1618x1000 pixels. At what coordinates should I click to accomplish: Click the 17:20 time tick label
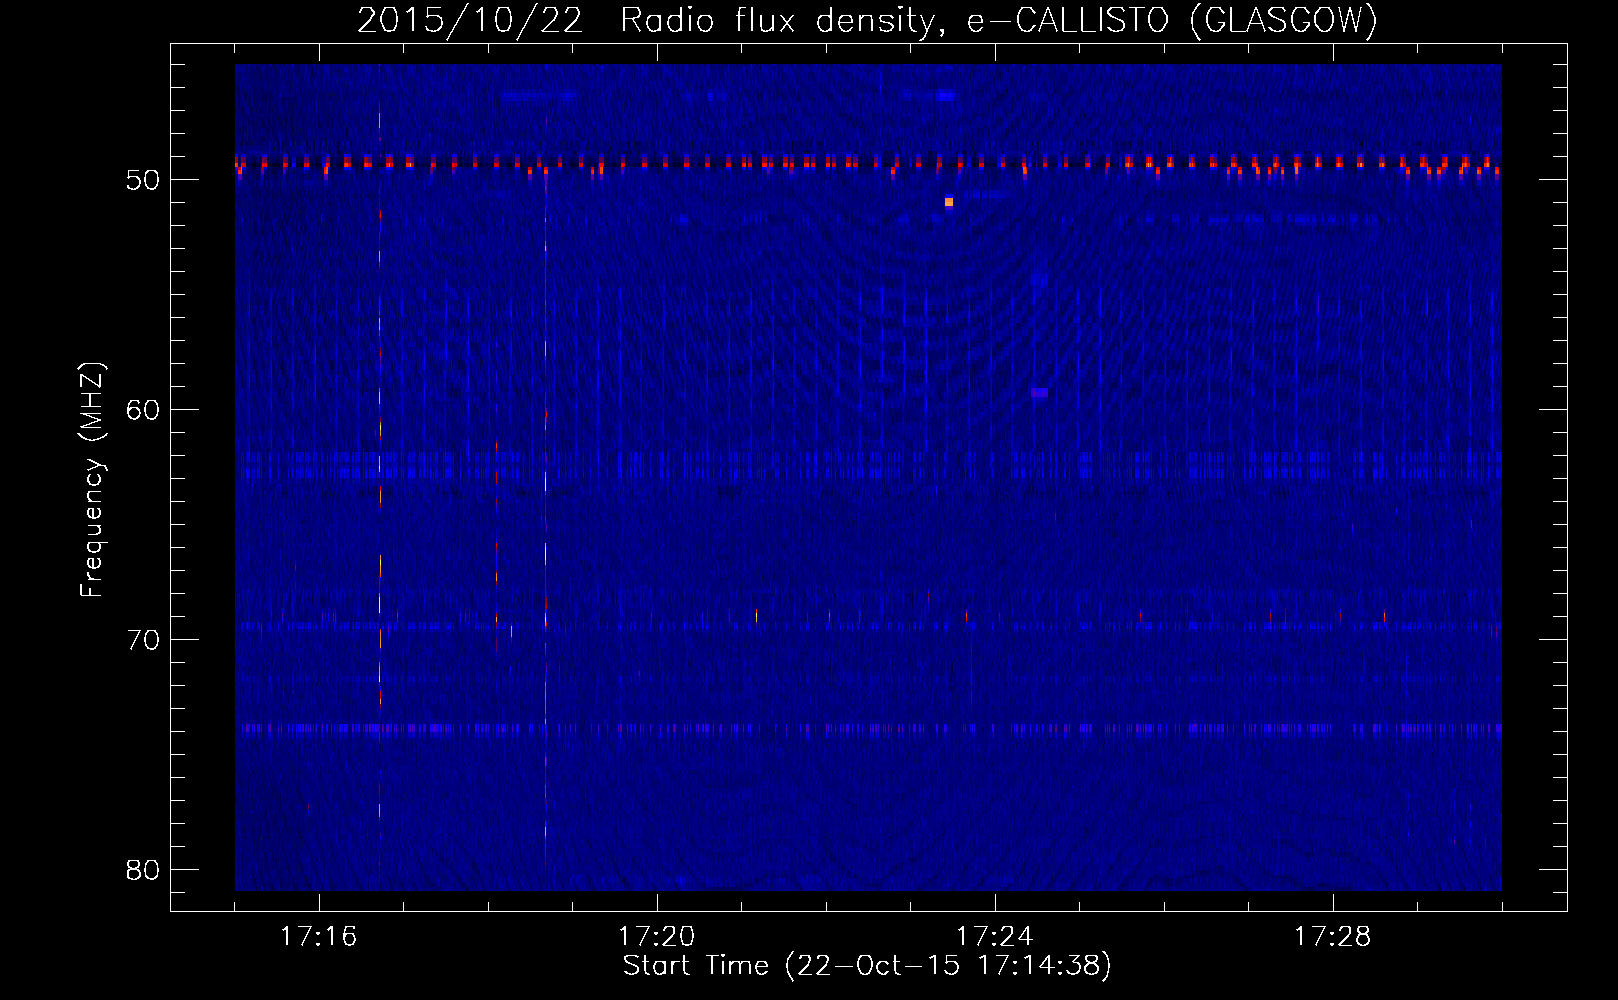[x=656, y=937]
